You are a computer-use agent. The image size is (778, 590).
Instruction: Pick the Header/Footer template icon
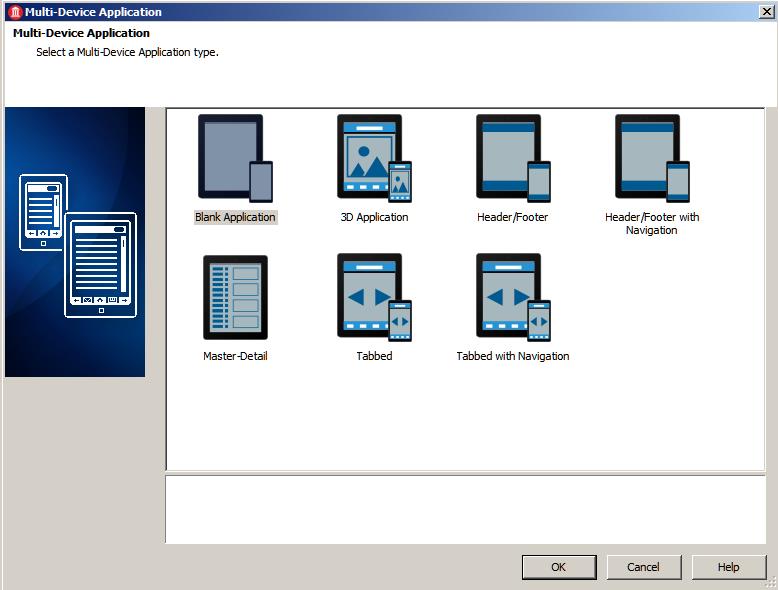(513, 158)
